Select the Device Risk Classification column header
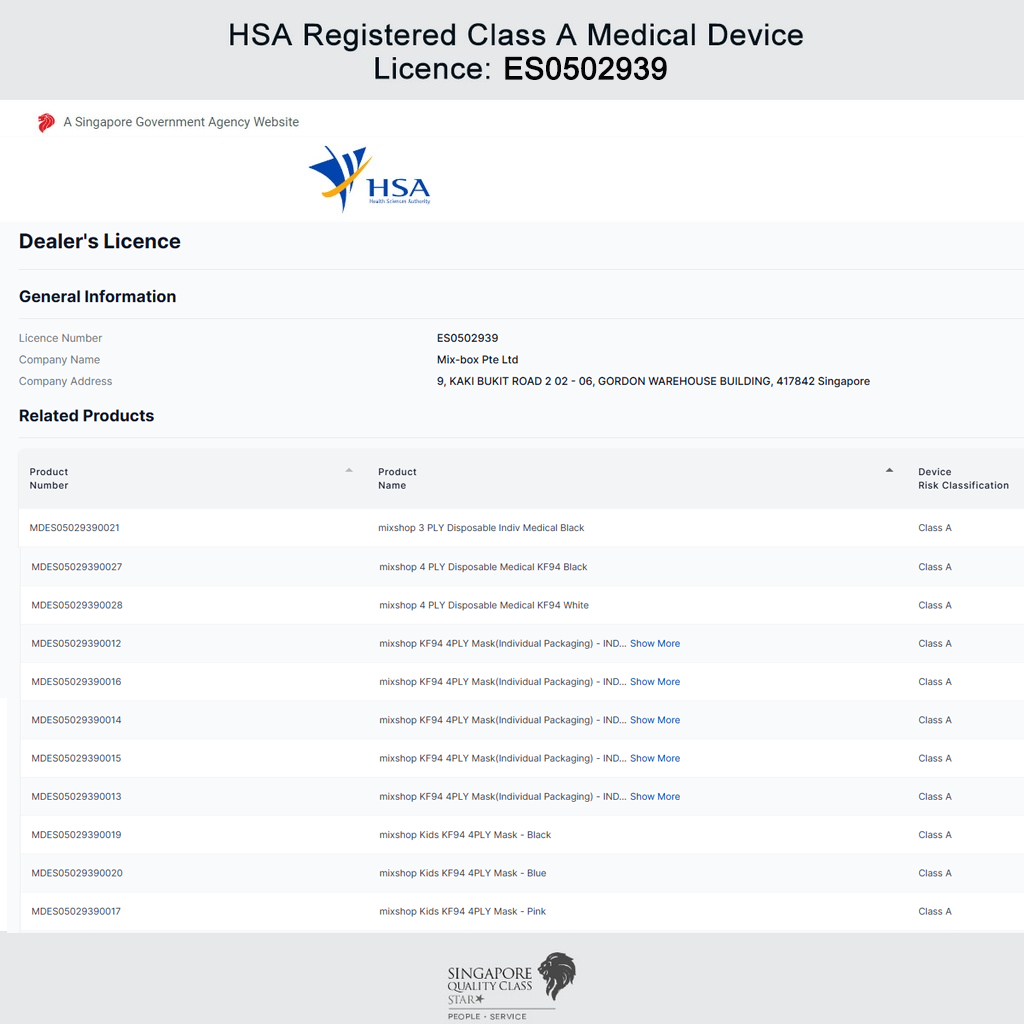Viewport: 1024px width, 1024px height. tap(962, 478)
